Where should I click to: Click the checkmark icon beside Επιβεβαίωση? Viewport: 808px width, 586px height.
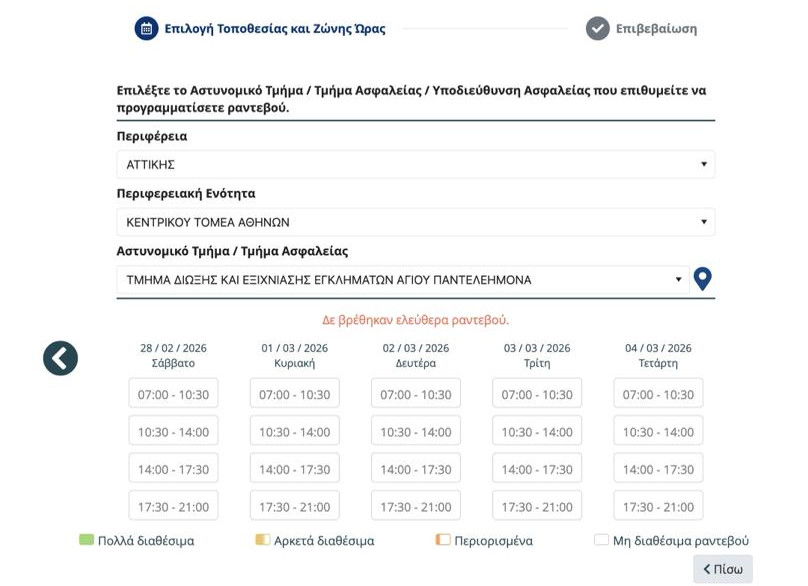pyautogui.click(x=597, y=29)
